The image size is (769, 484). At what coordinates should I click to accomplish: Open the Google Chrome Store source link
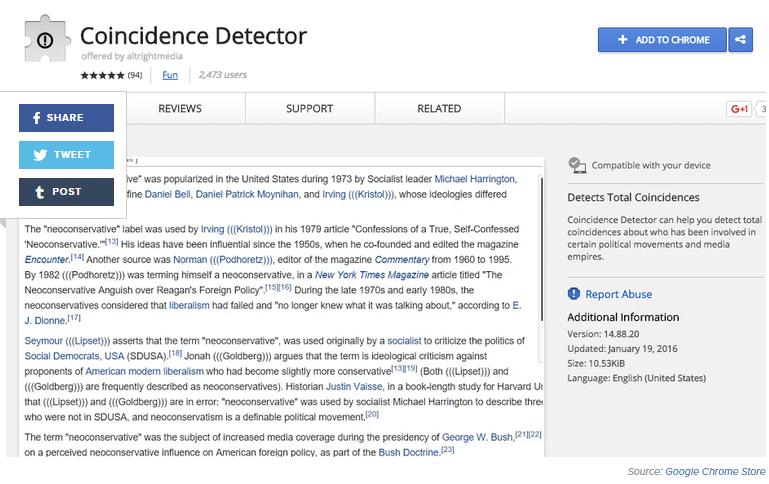(715, 472)
